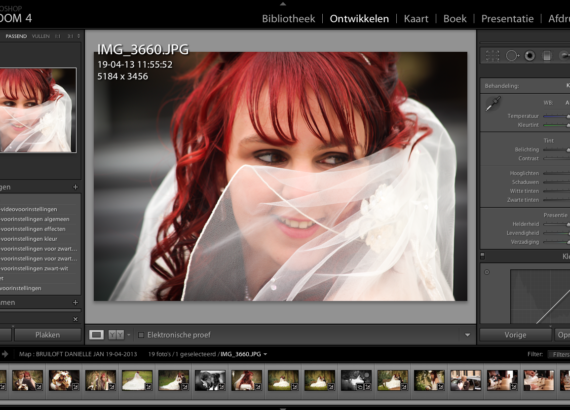Adjust the Verzadiging slider
This screenshot has width=570, height=410.
coord(556,242)
